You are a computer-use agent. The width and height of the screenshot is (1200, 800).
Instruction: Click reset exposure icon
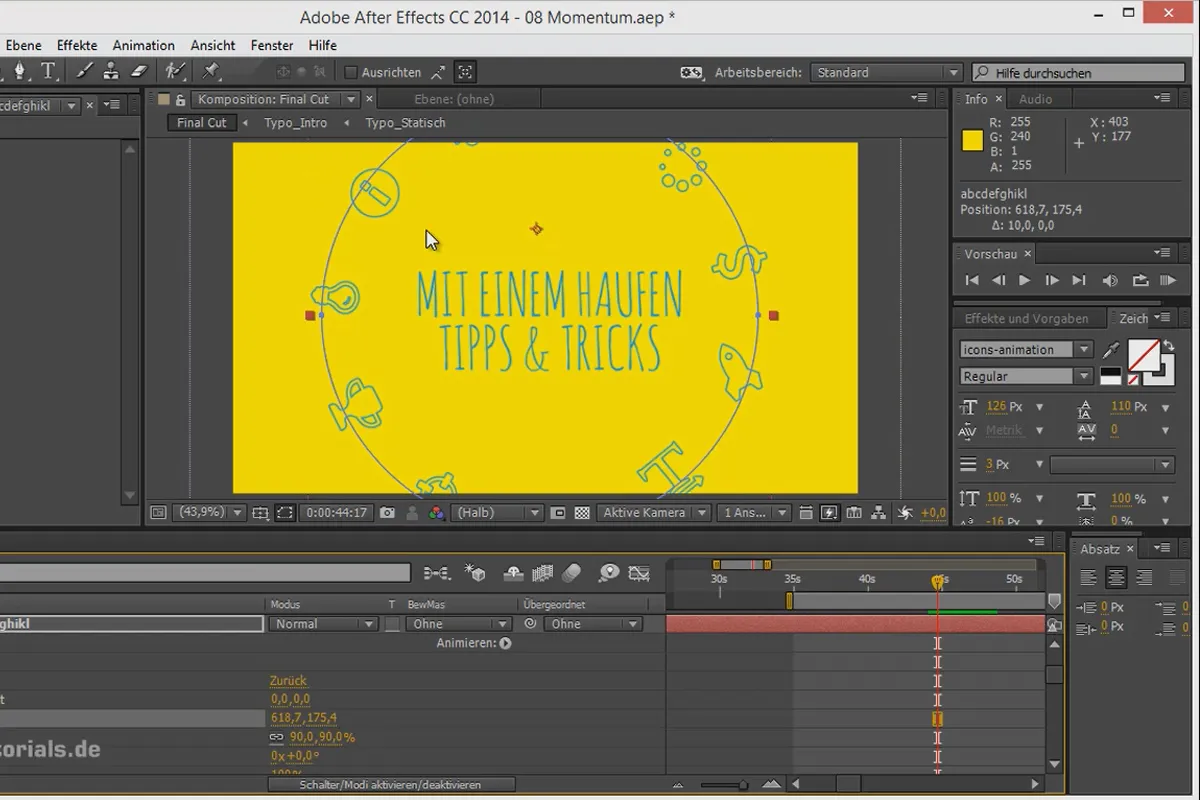904,513
